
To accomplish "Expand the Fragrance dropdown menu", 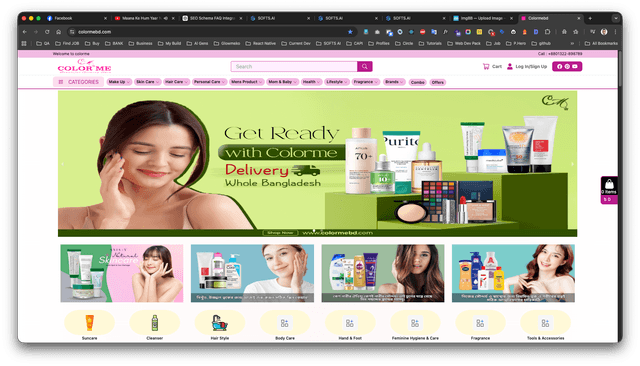I will 366,82.
